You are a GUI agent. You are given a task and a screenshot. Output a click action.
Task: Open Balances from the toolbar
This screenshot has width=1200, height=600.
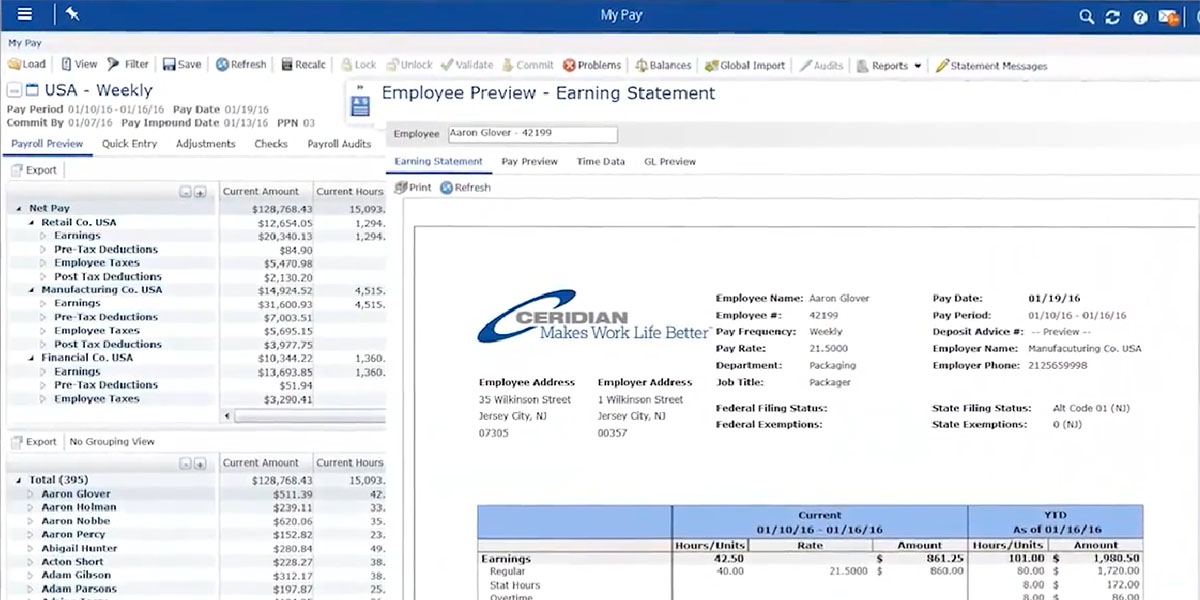click(x=662, y=65)
